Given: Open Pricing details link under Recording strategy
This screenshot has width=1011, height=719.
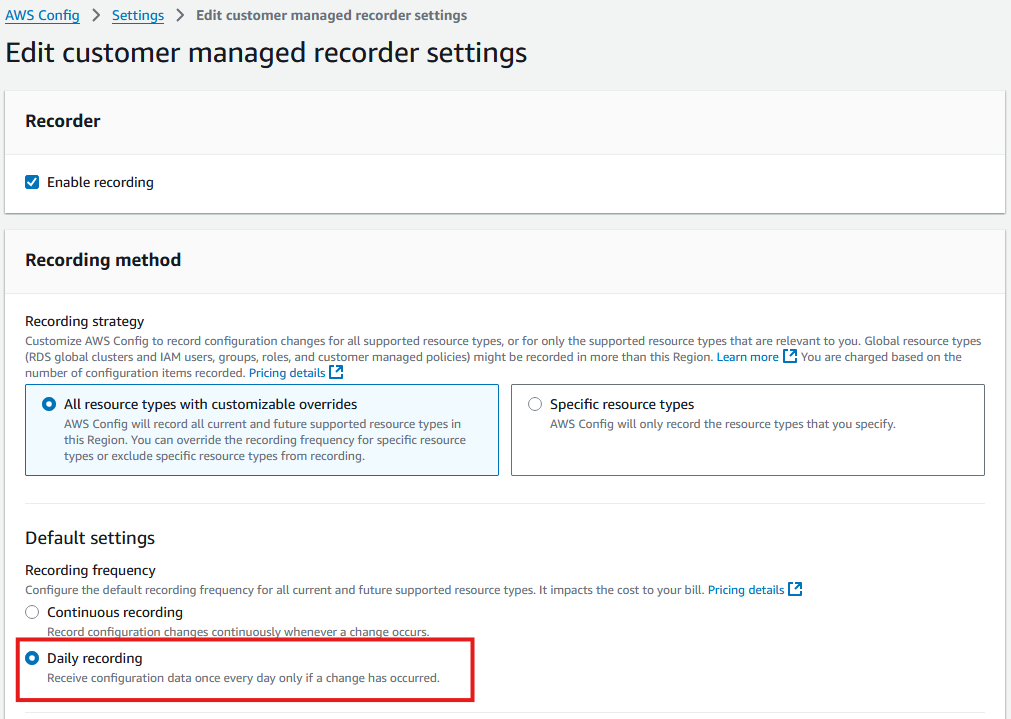Looking at the screenshot, I should click(287, 373).
